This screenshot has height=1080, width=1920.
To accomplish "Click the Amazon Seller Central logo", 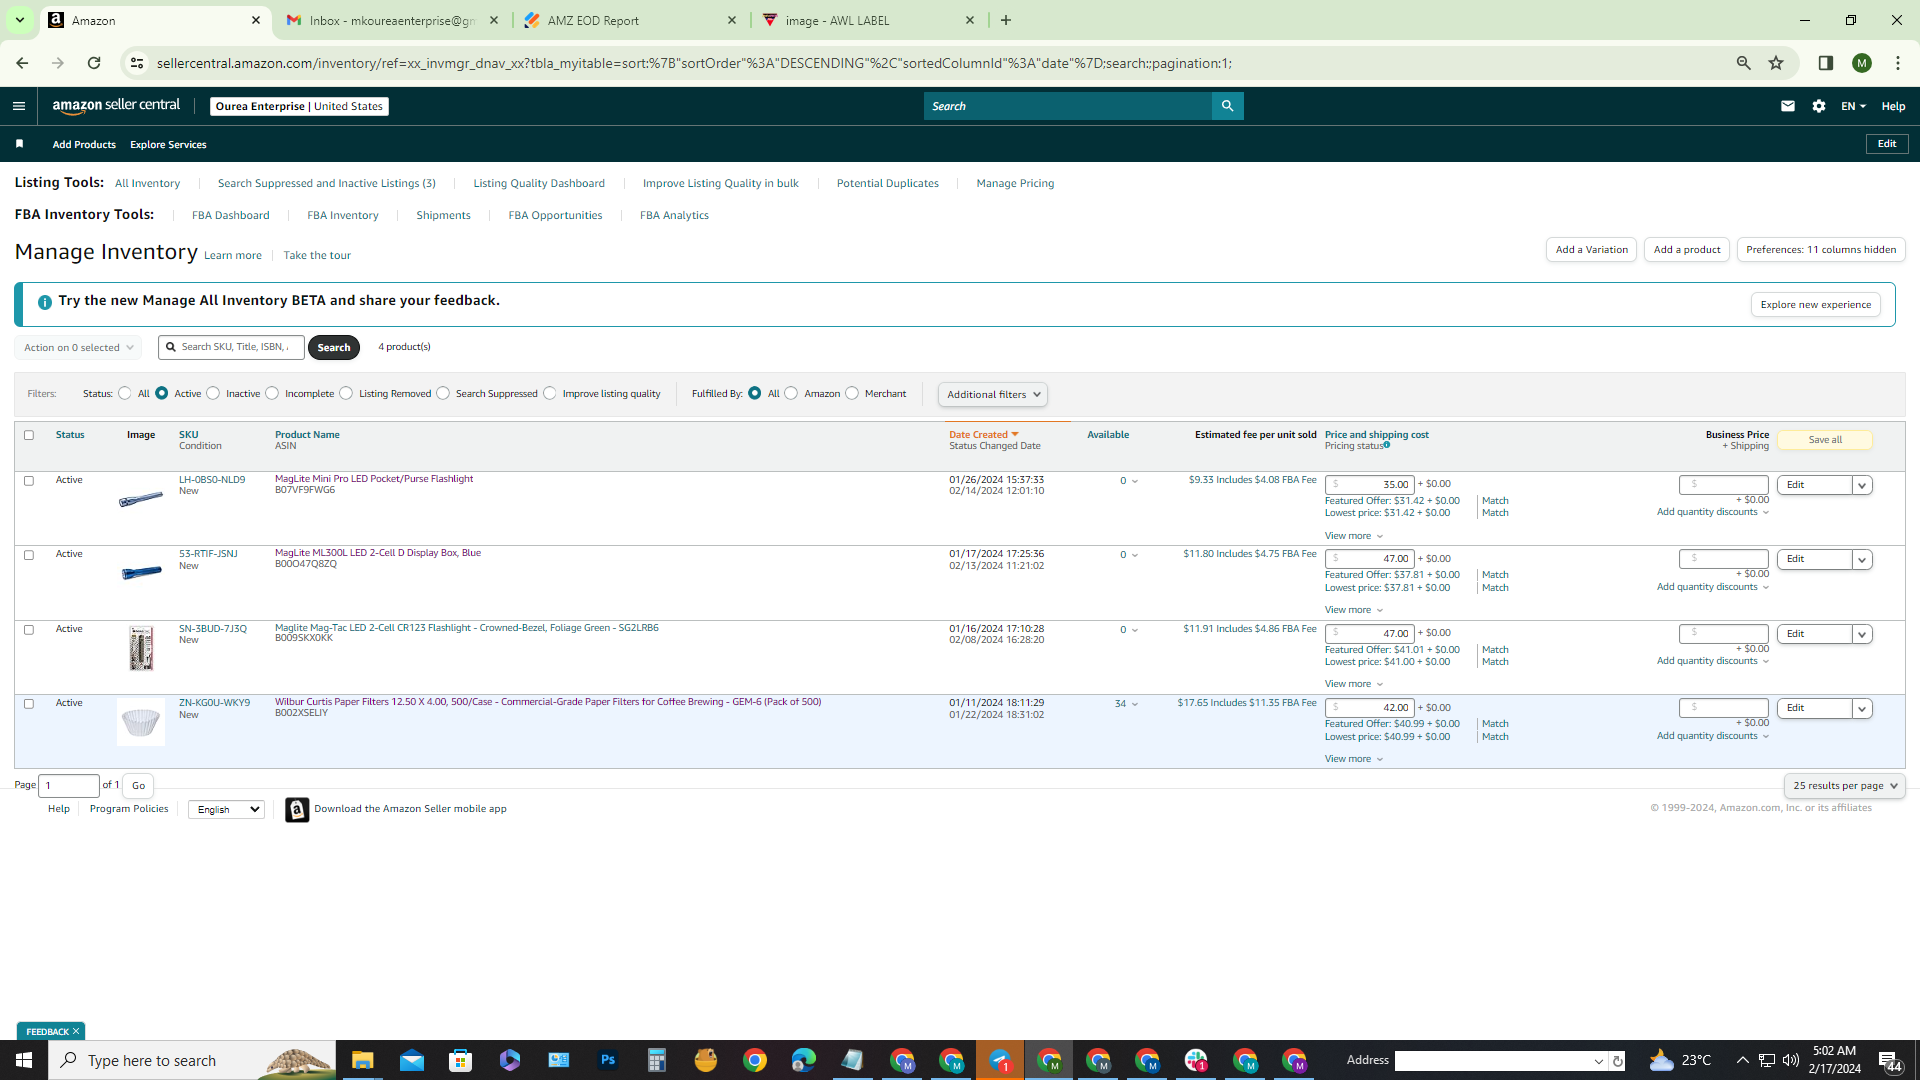I will 116,106.
